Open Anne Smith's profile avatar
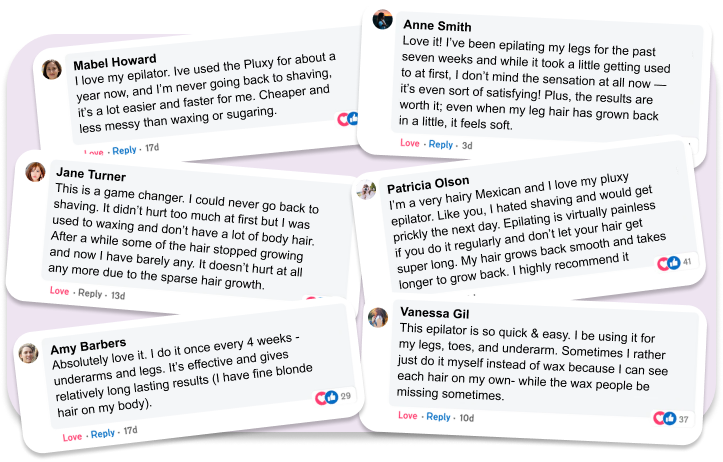This screenshot has width=723, height=462. click(381, 17)
